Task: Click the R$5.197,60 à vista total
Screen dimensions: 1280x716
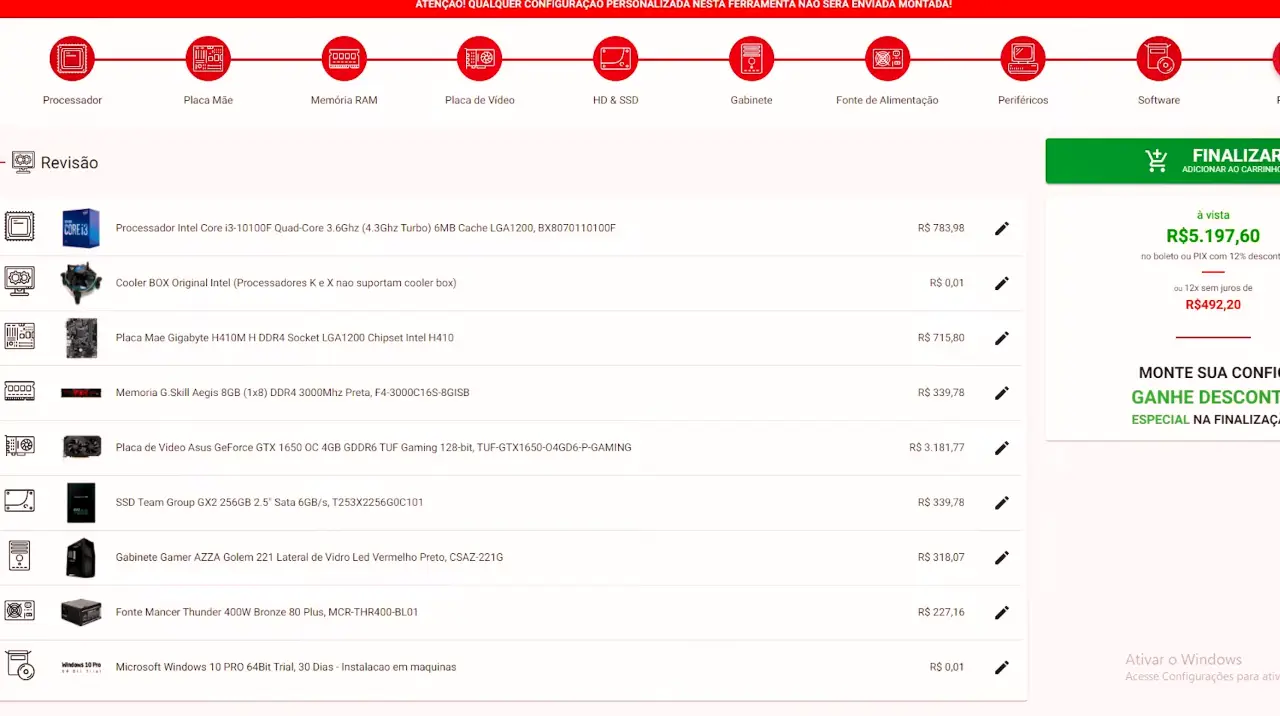Action: (x=1213, y=236)
